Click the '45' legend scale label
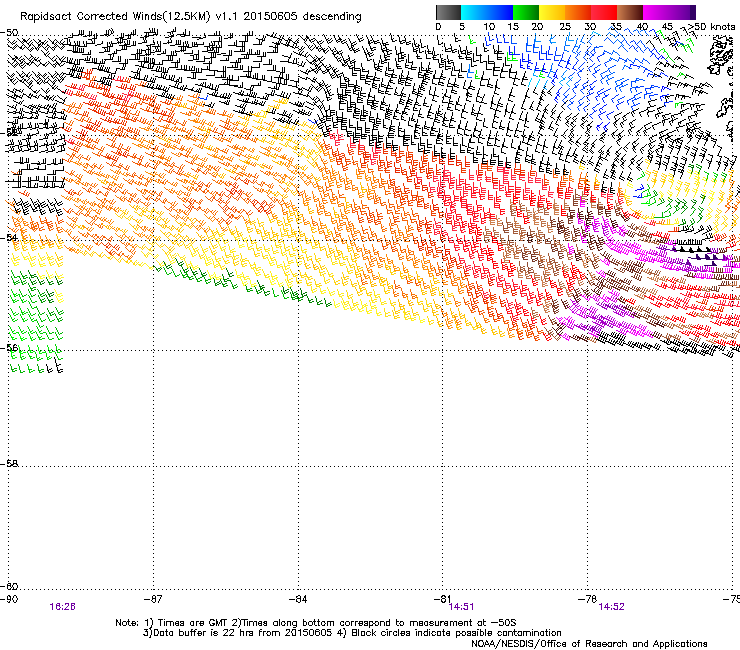 pyautogui.click(x=667, y=26)
